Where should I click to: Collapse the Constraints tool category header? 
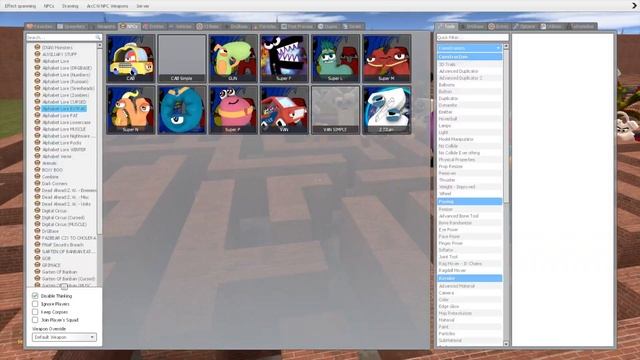click(x=469, y=48)
